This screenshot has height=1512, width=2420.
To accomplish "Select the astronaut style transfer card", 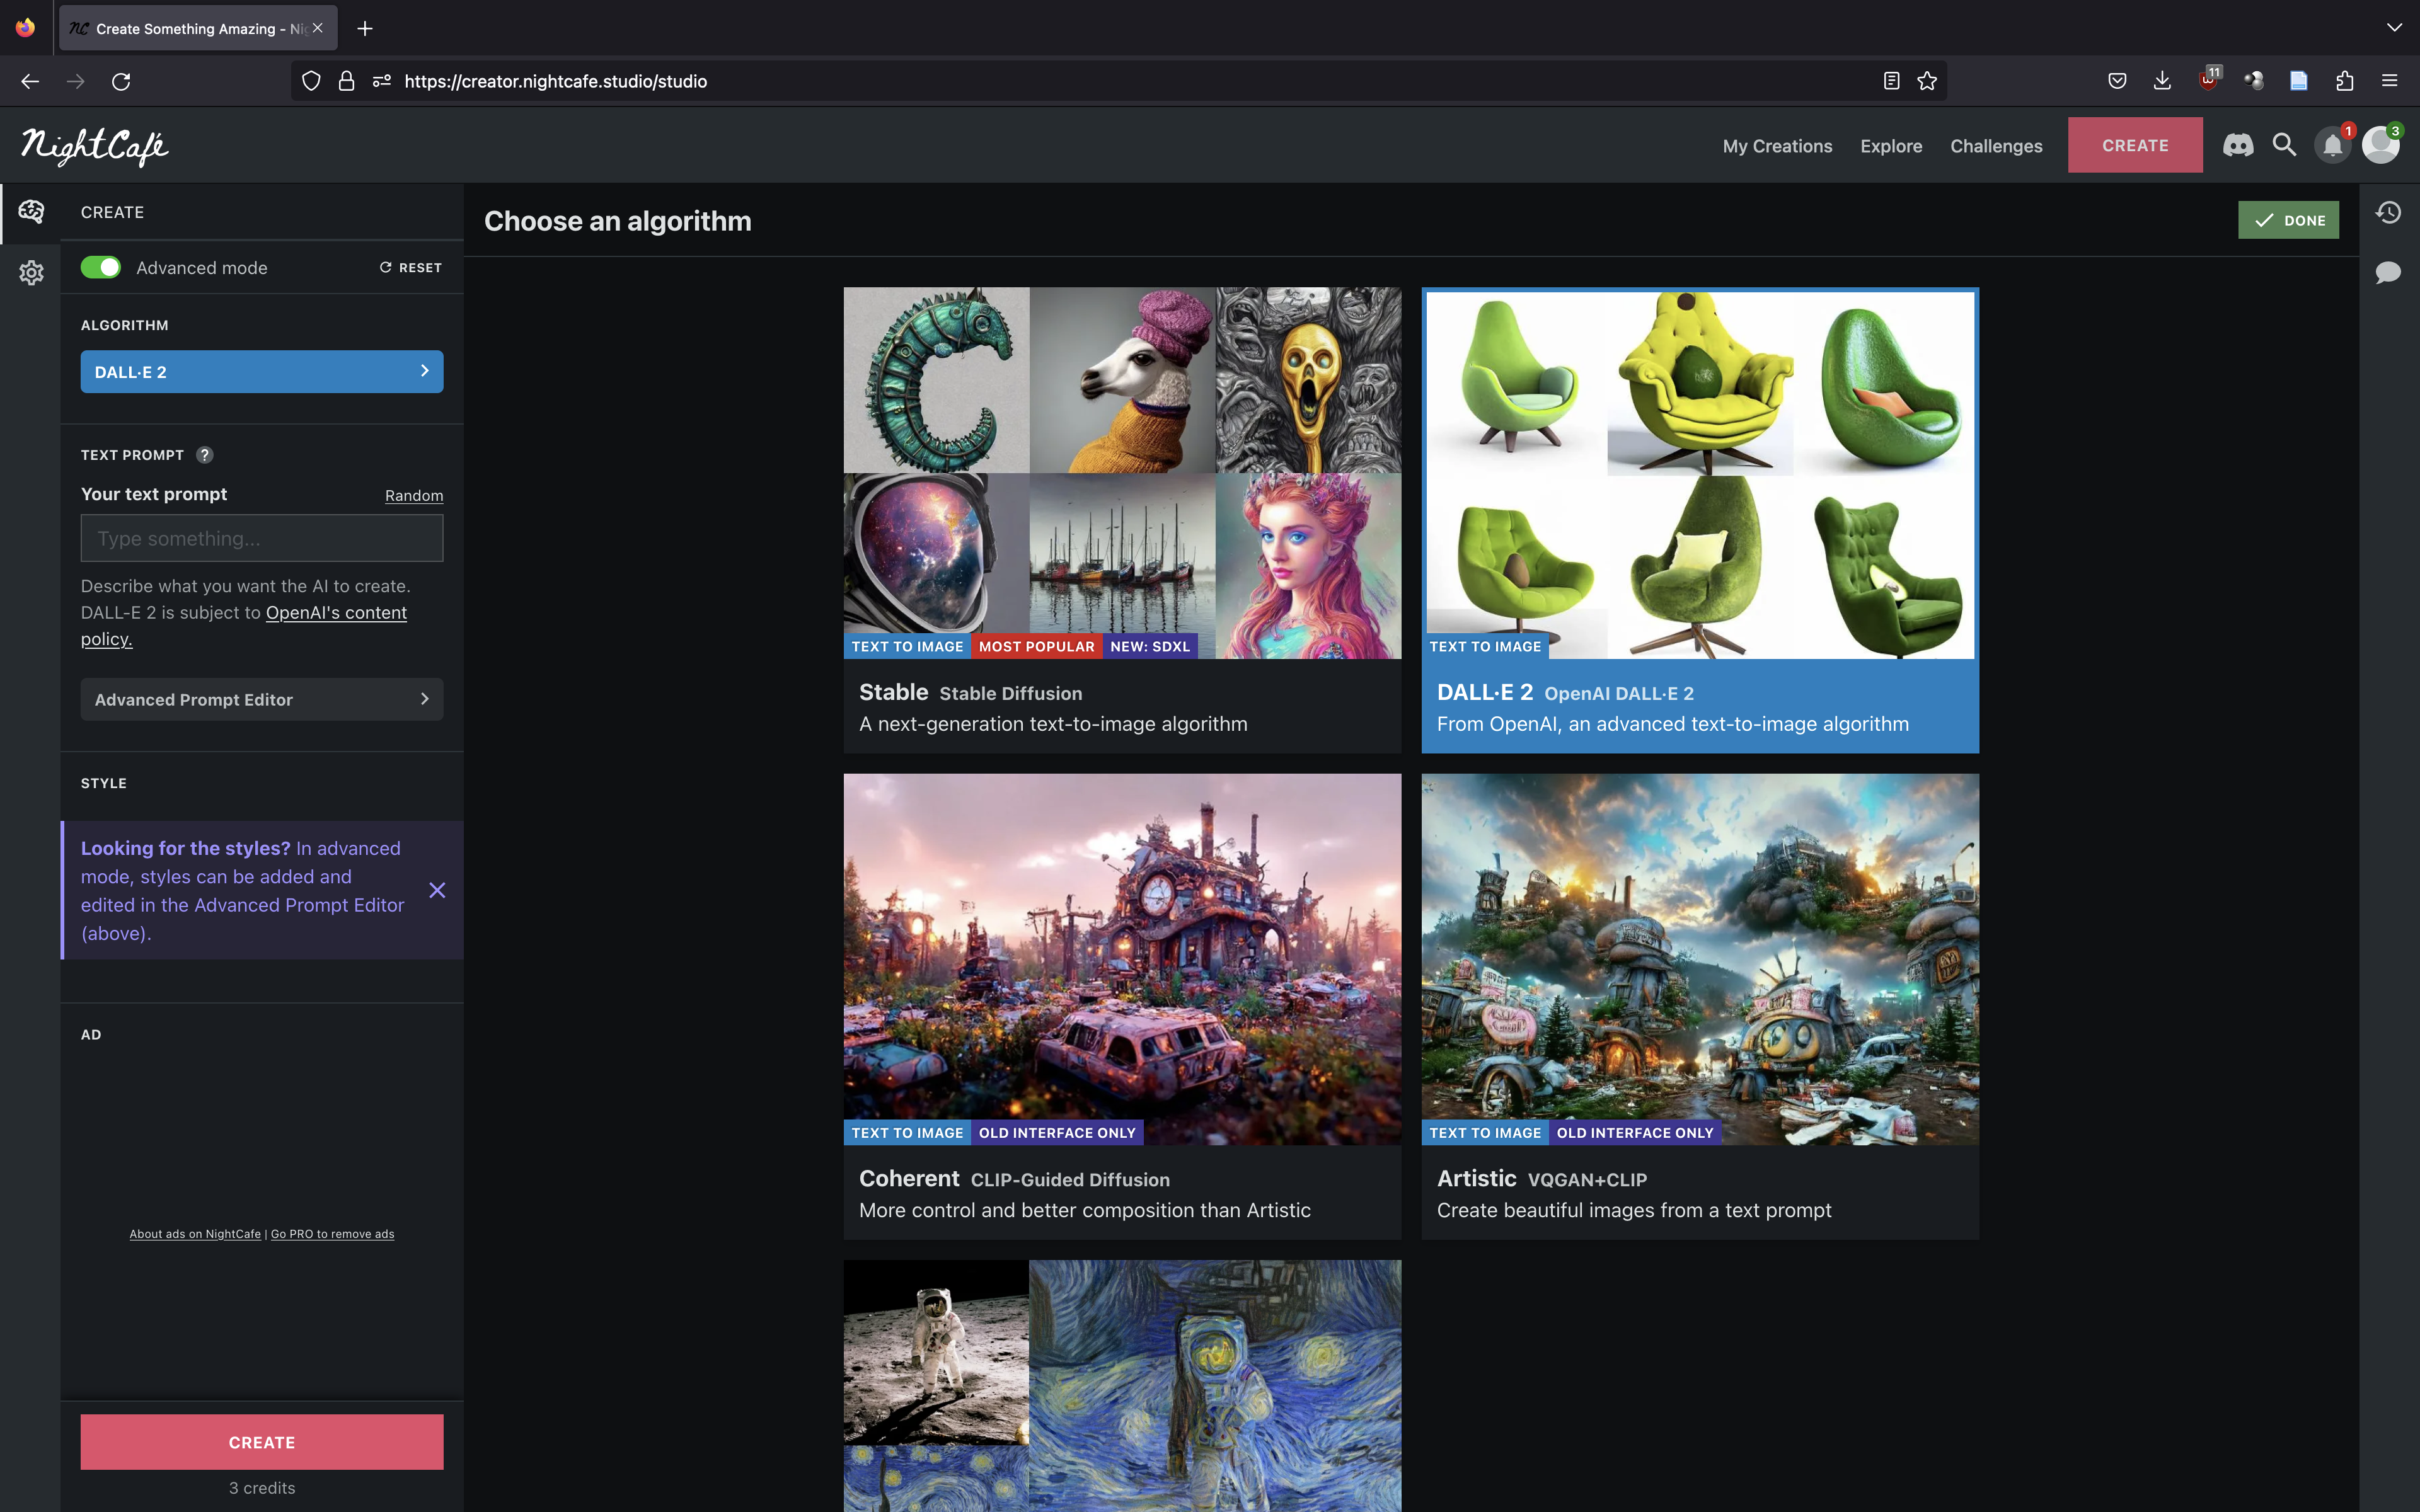I will [1122, 1386].
